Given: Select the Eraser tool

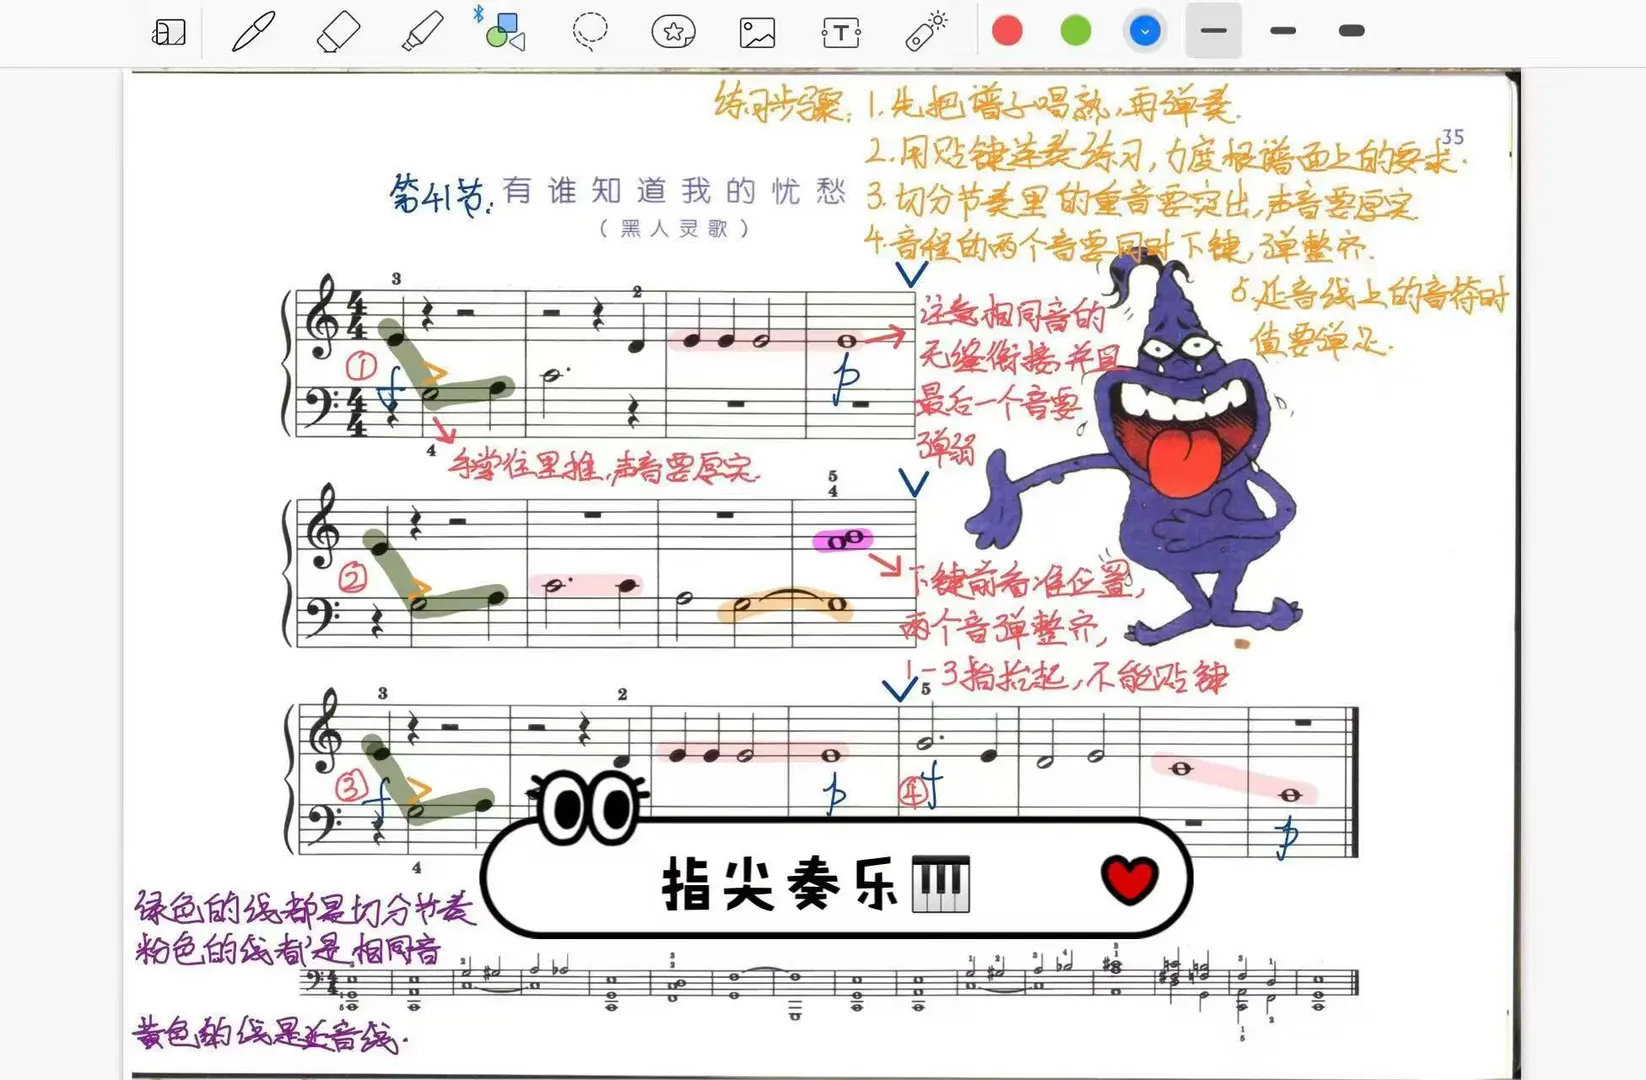Looking at the screenshot, I should click(338, 31).
